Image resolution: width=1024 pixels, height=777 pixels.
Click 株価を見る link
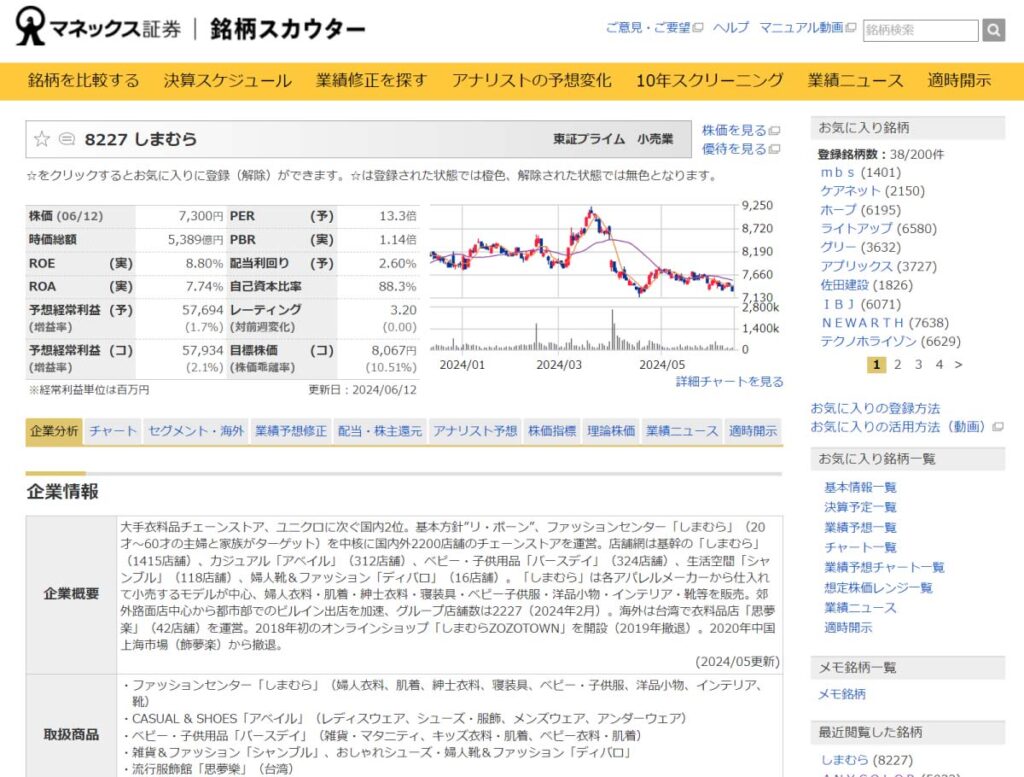734,131
